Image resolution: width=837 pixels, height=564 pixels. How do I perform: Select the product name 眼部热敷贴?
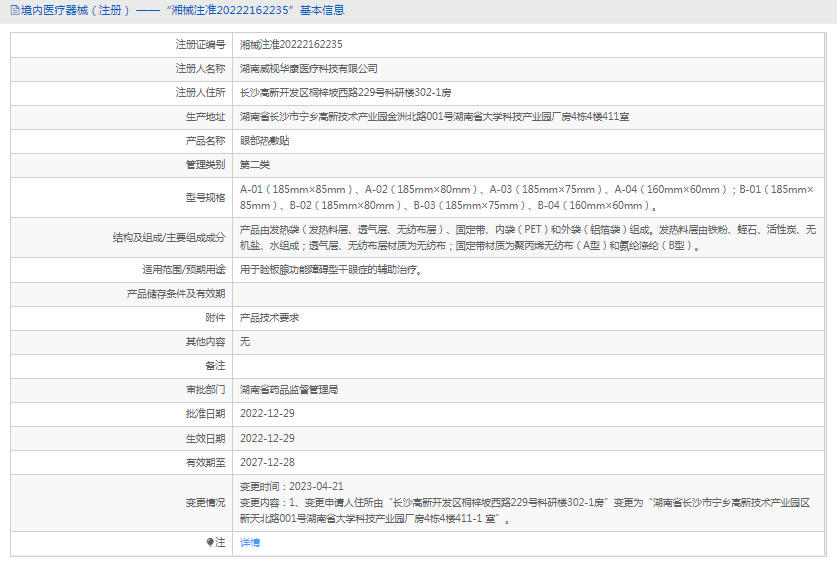(267, 140)
